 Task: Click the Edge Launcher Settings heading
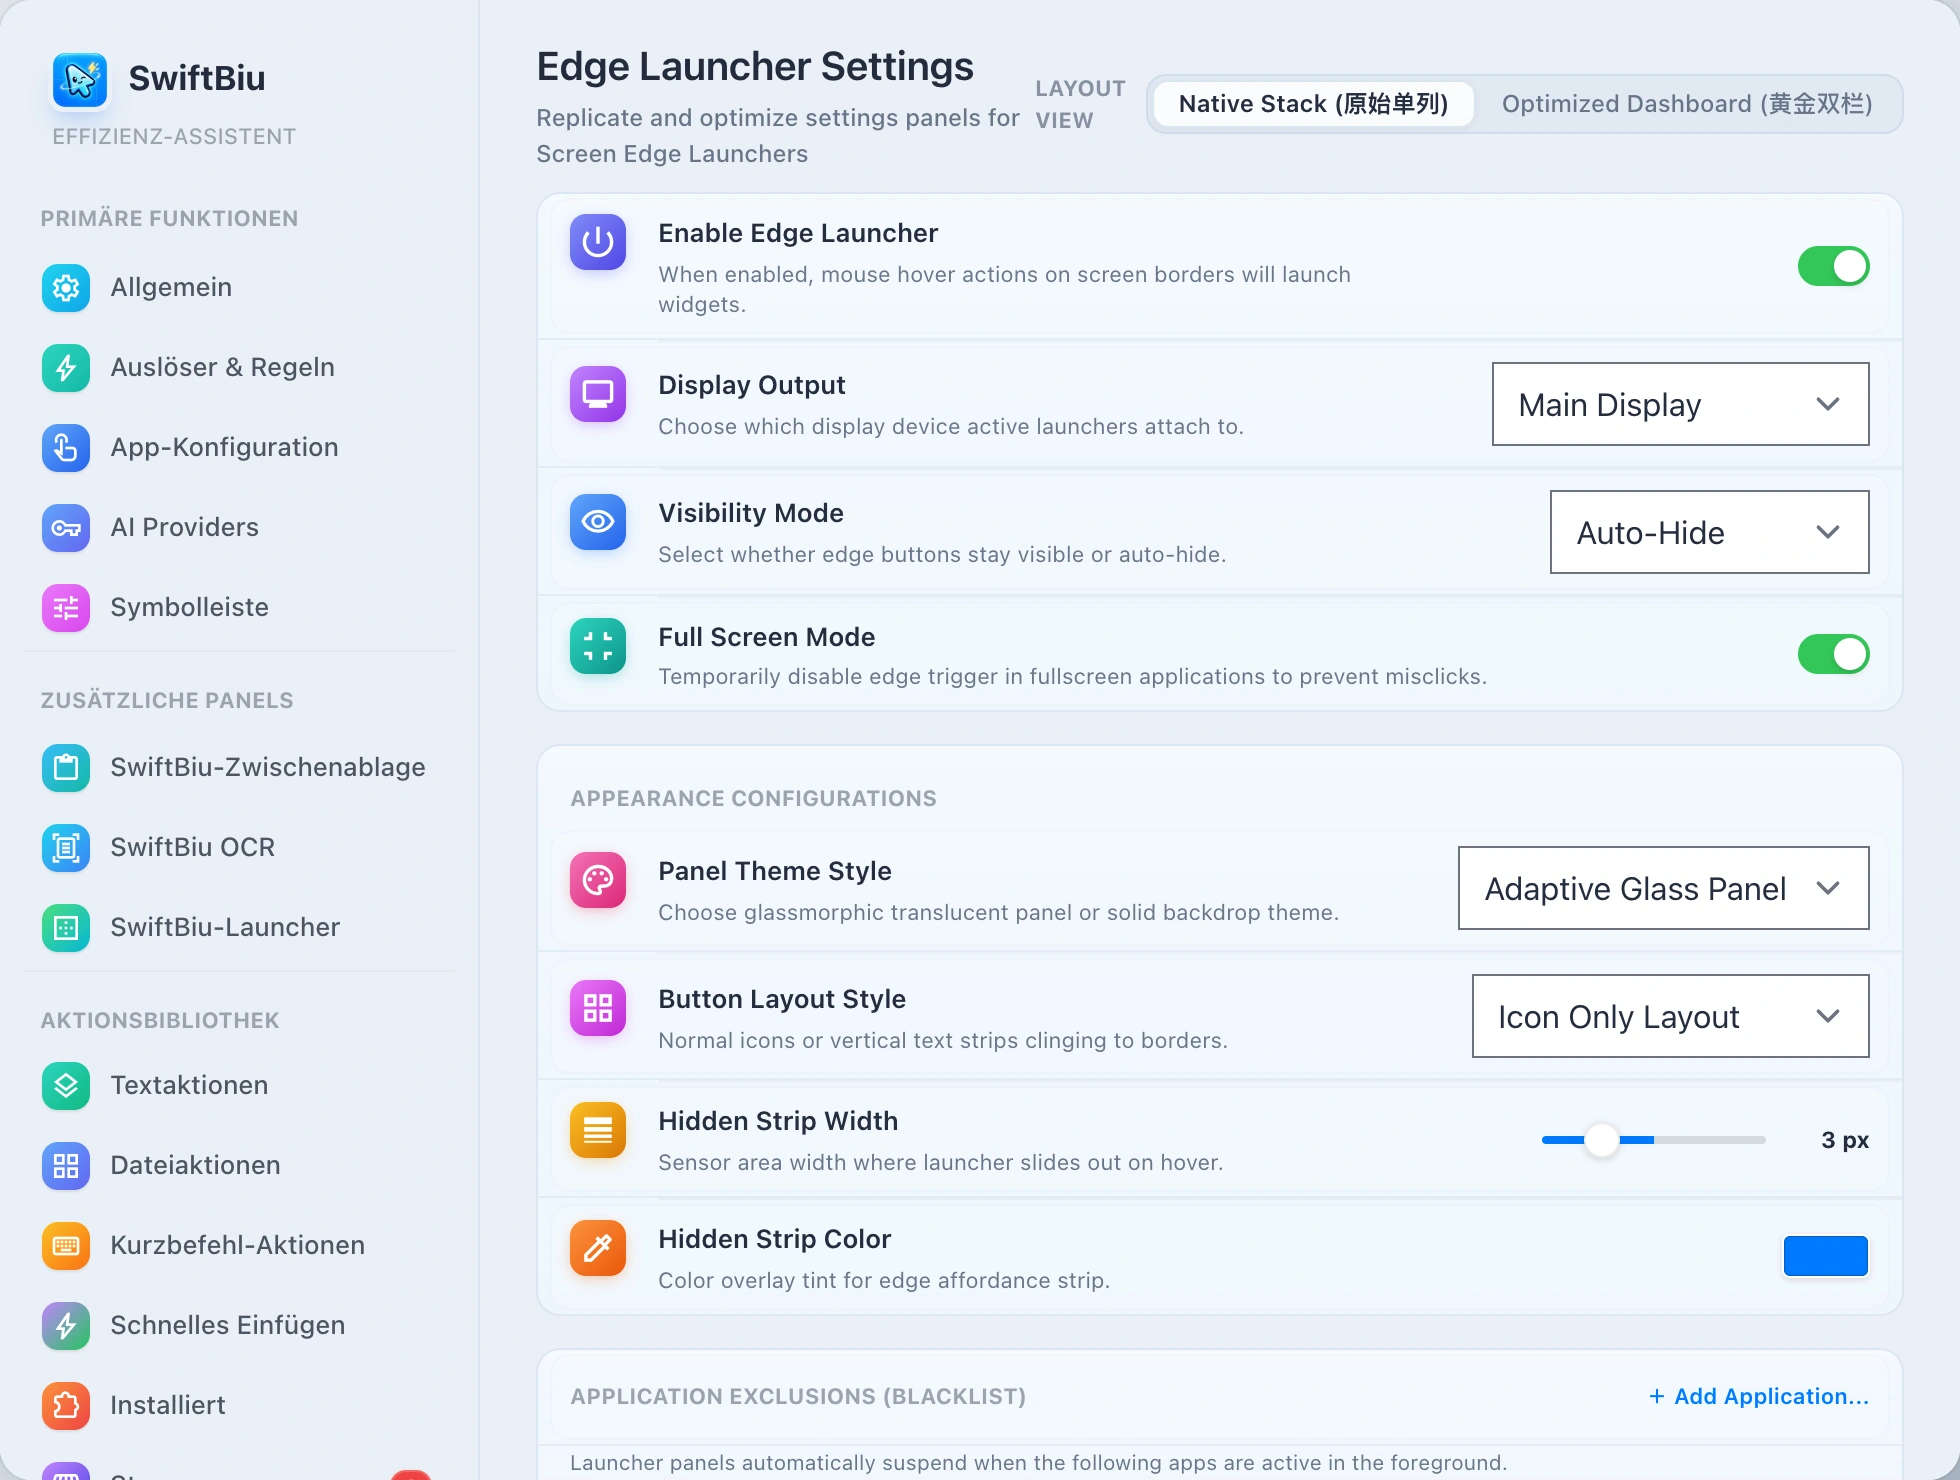pos(755,67)
